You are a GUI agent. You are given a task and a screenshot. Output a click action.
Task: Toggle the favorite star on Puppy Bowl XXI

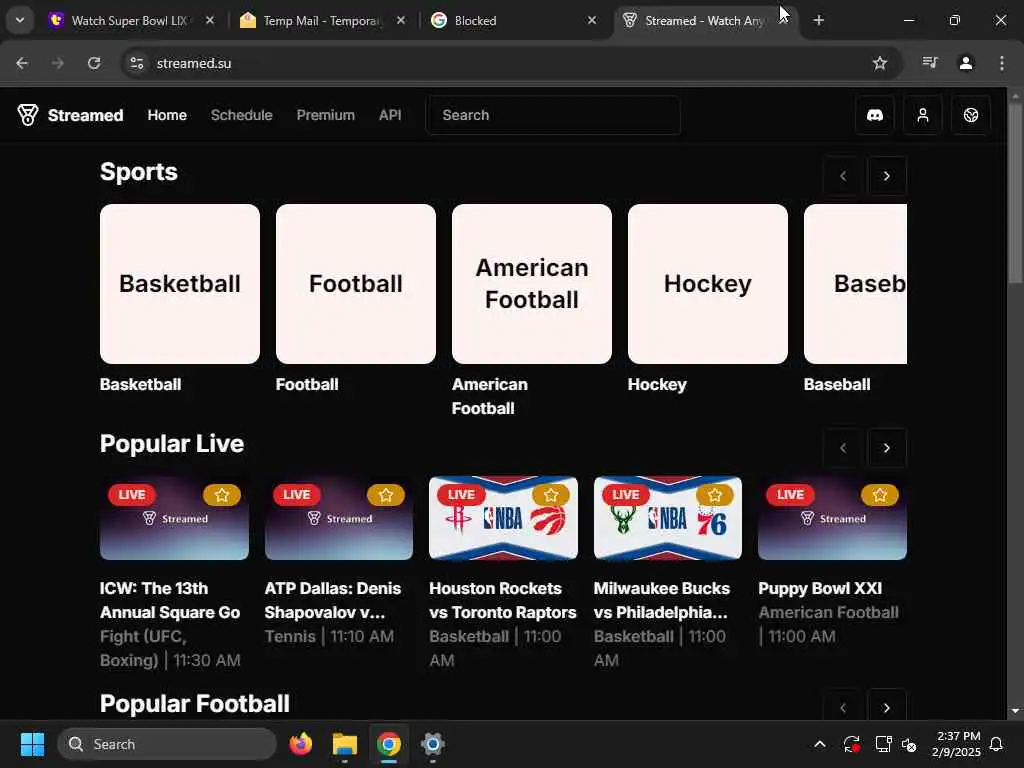pos(880,495)
